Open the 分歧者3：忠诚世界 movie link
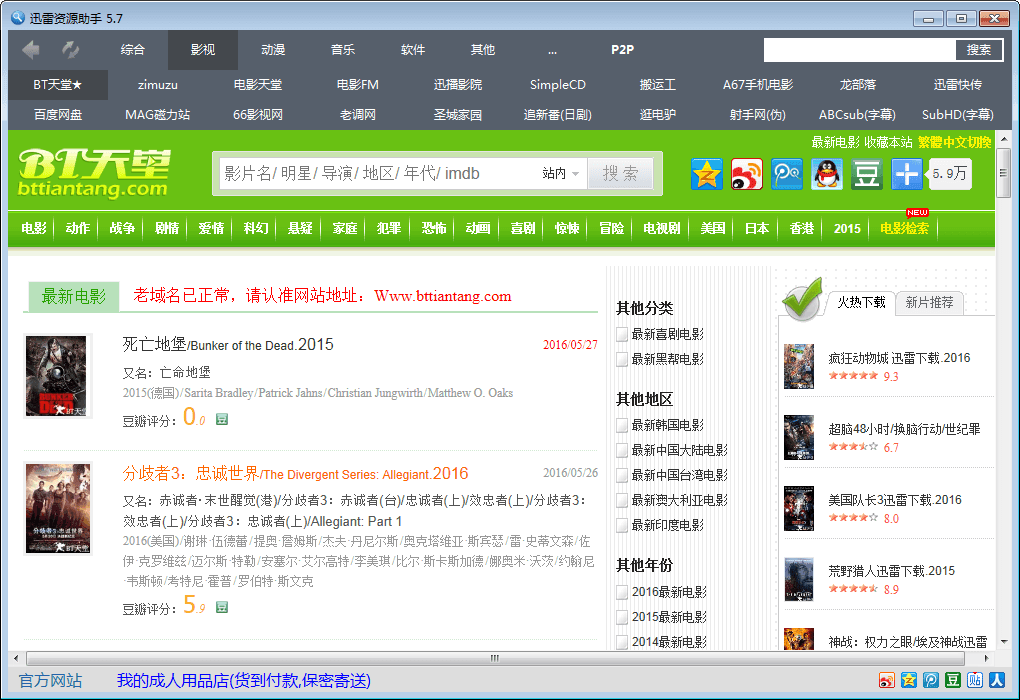Image resolution: width=1020 pixels, height=700 pixels. pos(295,474)
